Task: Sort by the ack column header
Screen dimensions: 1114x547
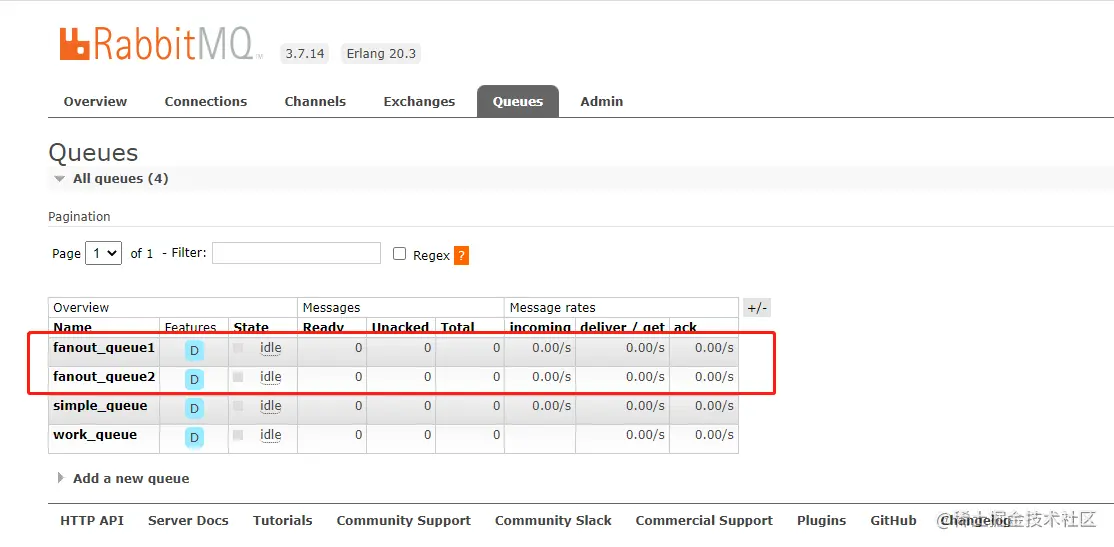Action: tap(685, 327)
